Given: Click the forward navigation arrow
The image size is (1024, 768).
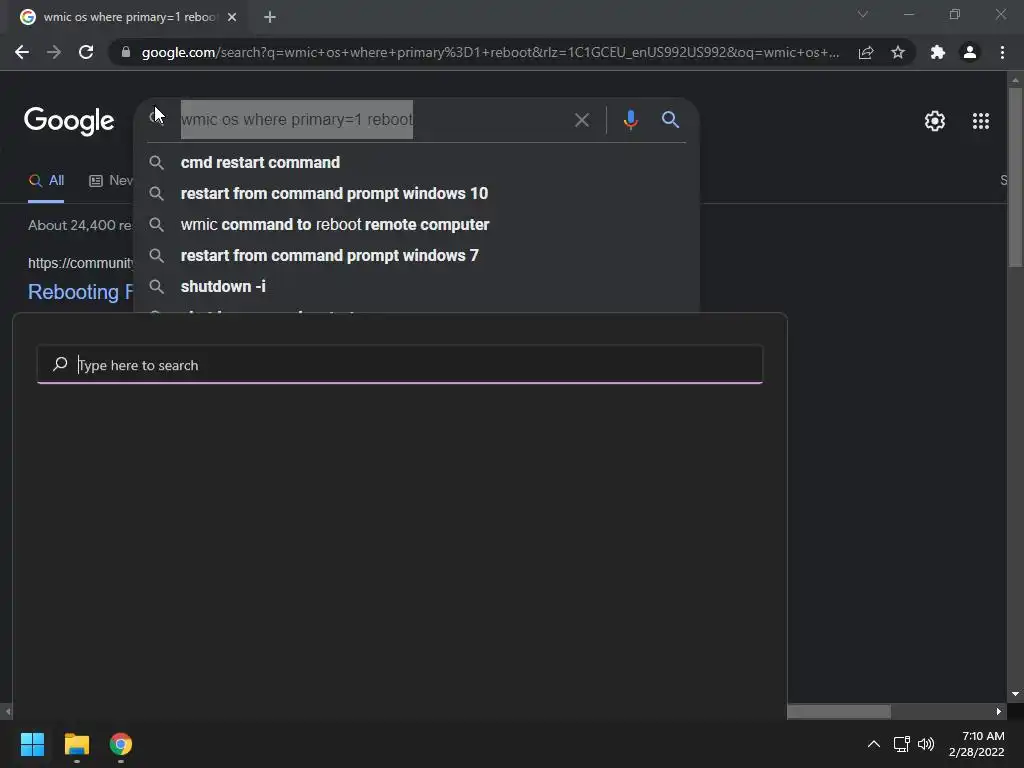Looking at the screenshot, I should tap(54, 52).
